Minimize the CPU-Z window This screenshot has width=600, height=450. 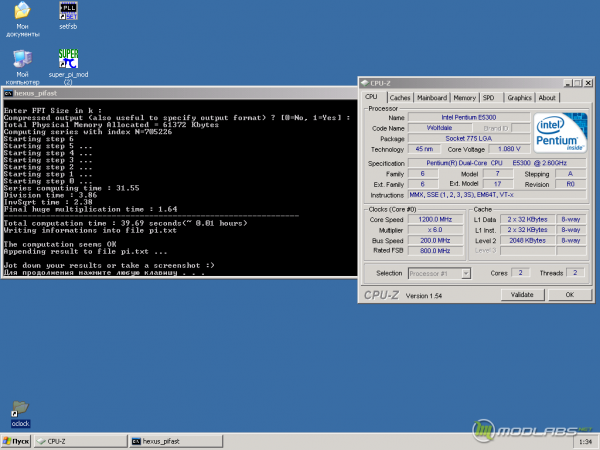tap(568, 83)
